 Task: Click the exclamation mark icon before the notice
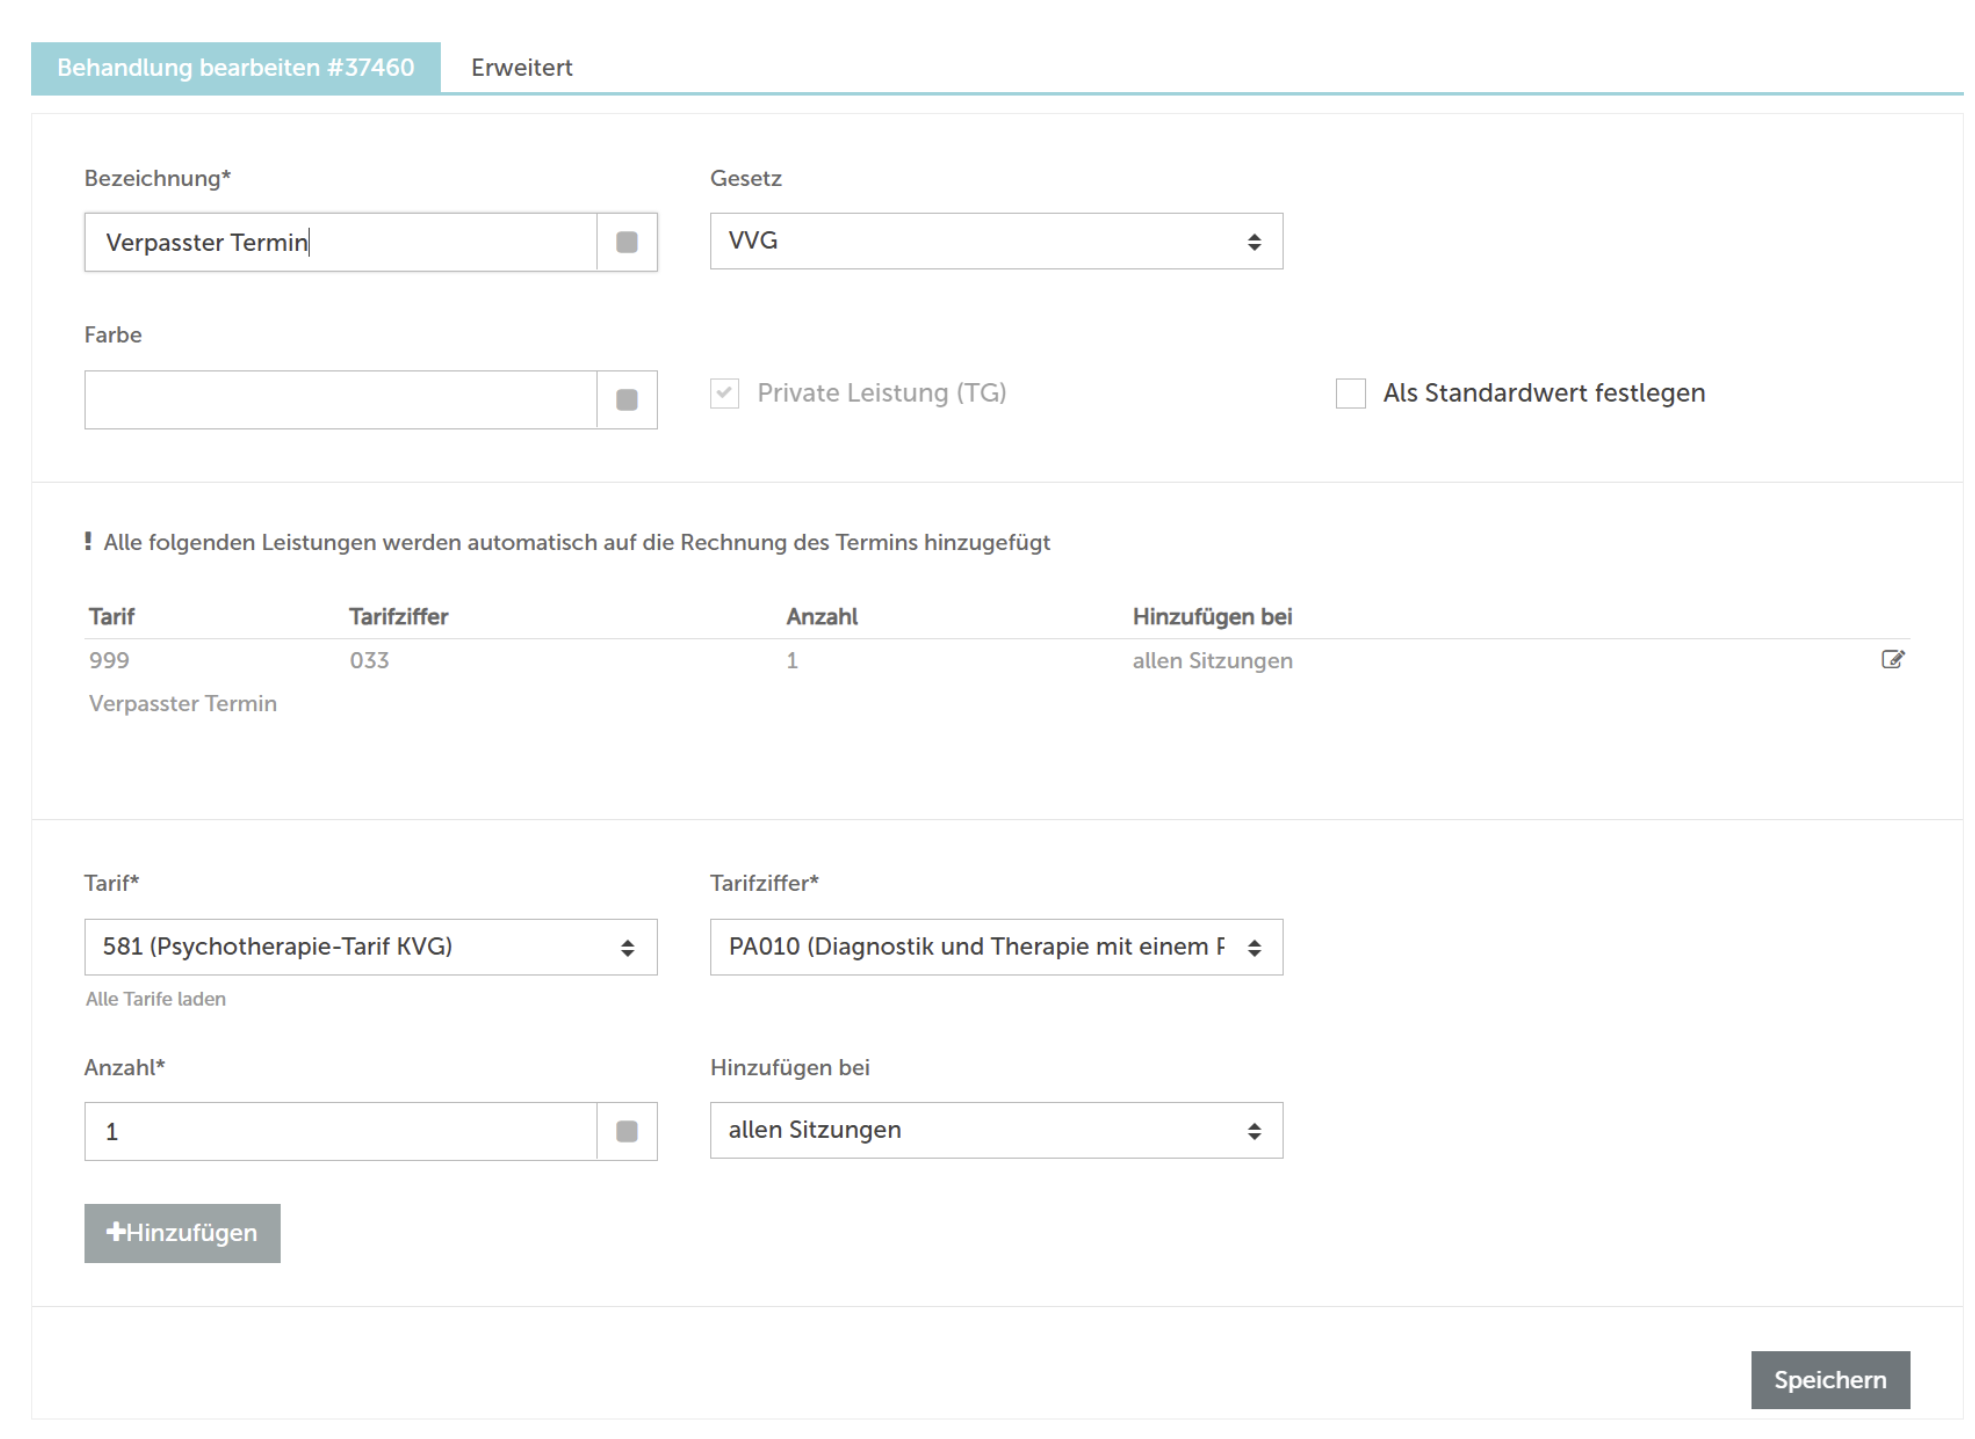click(x=88, y=542)
